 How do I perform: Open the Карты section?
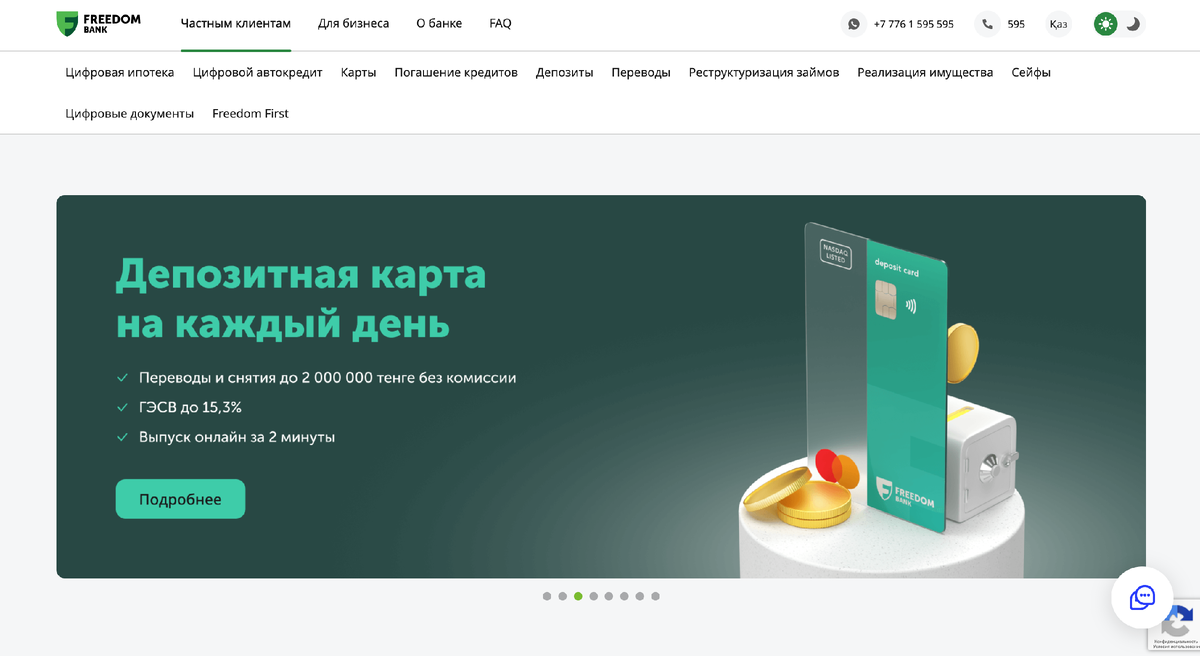click(x=358, y=72)
